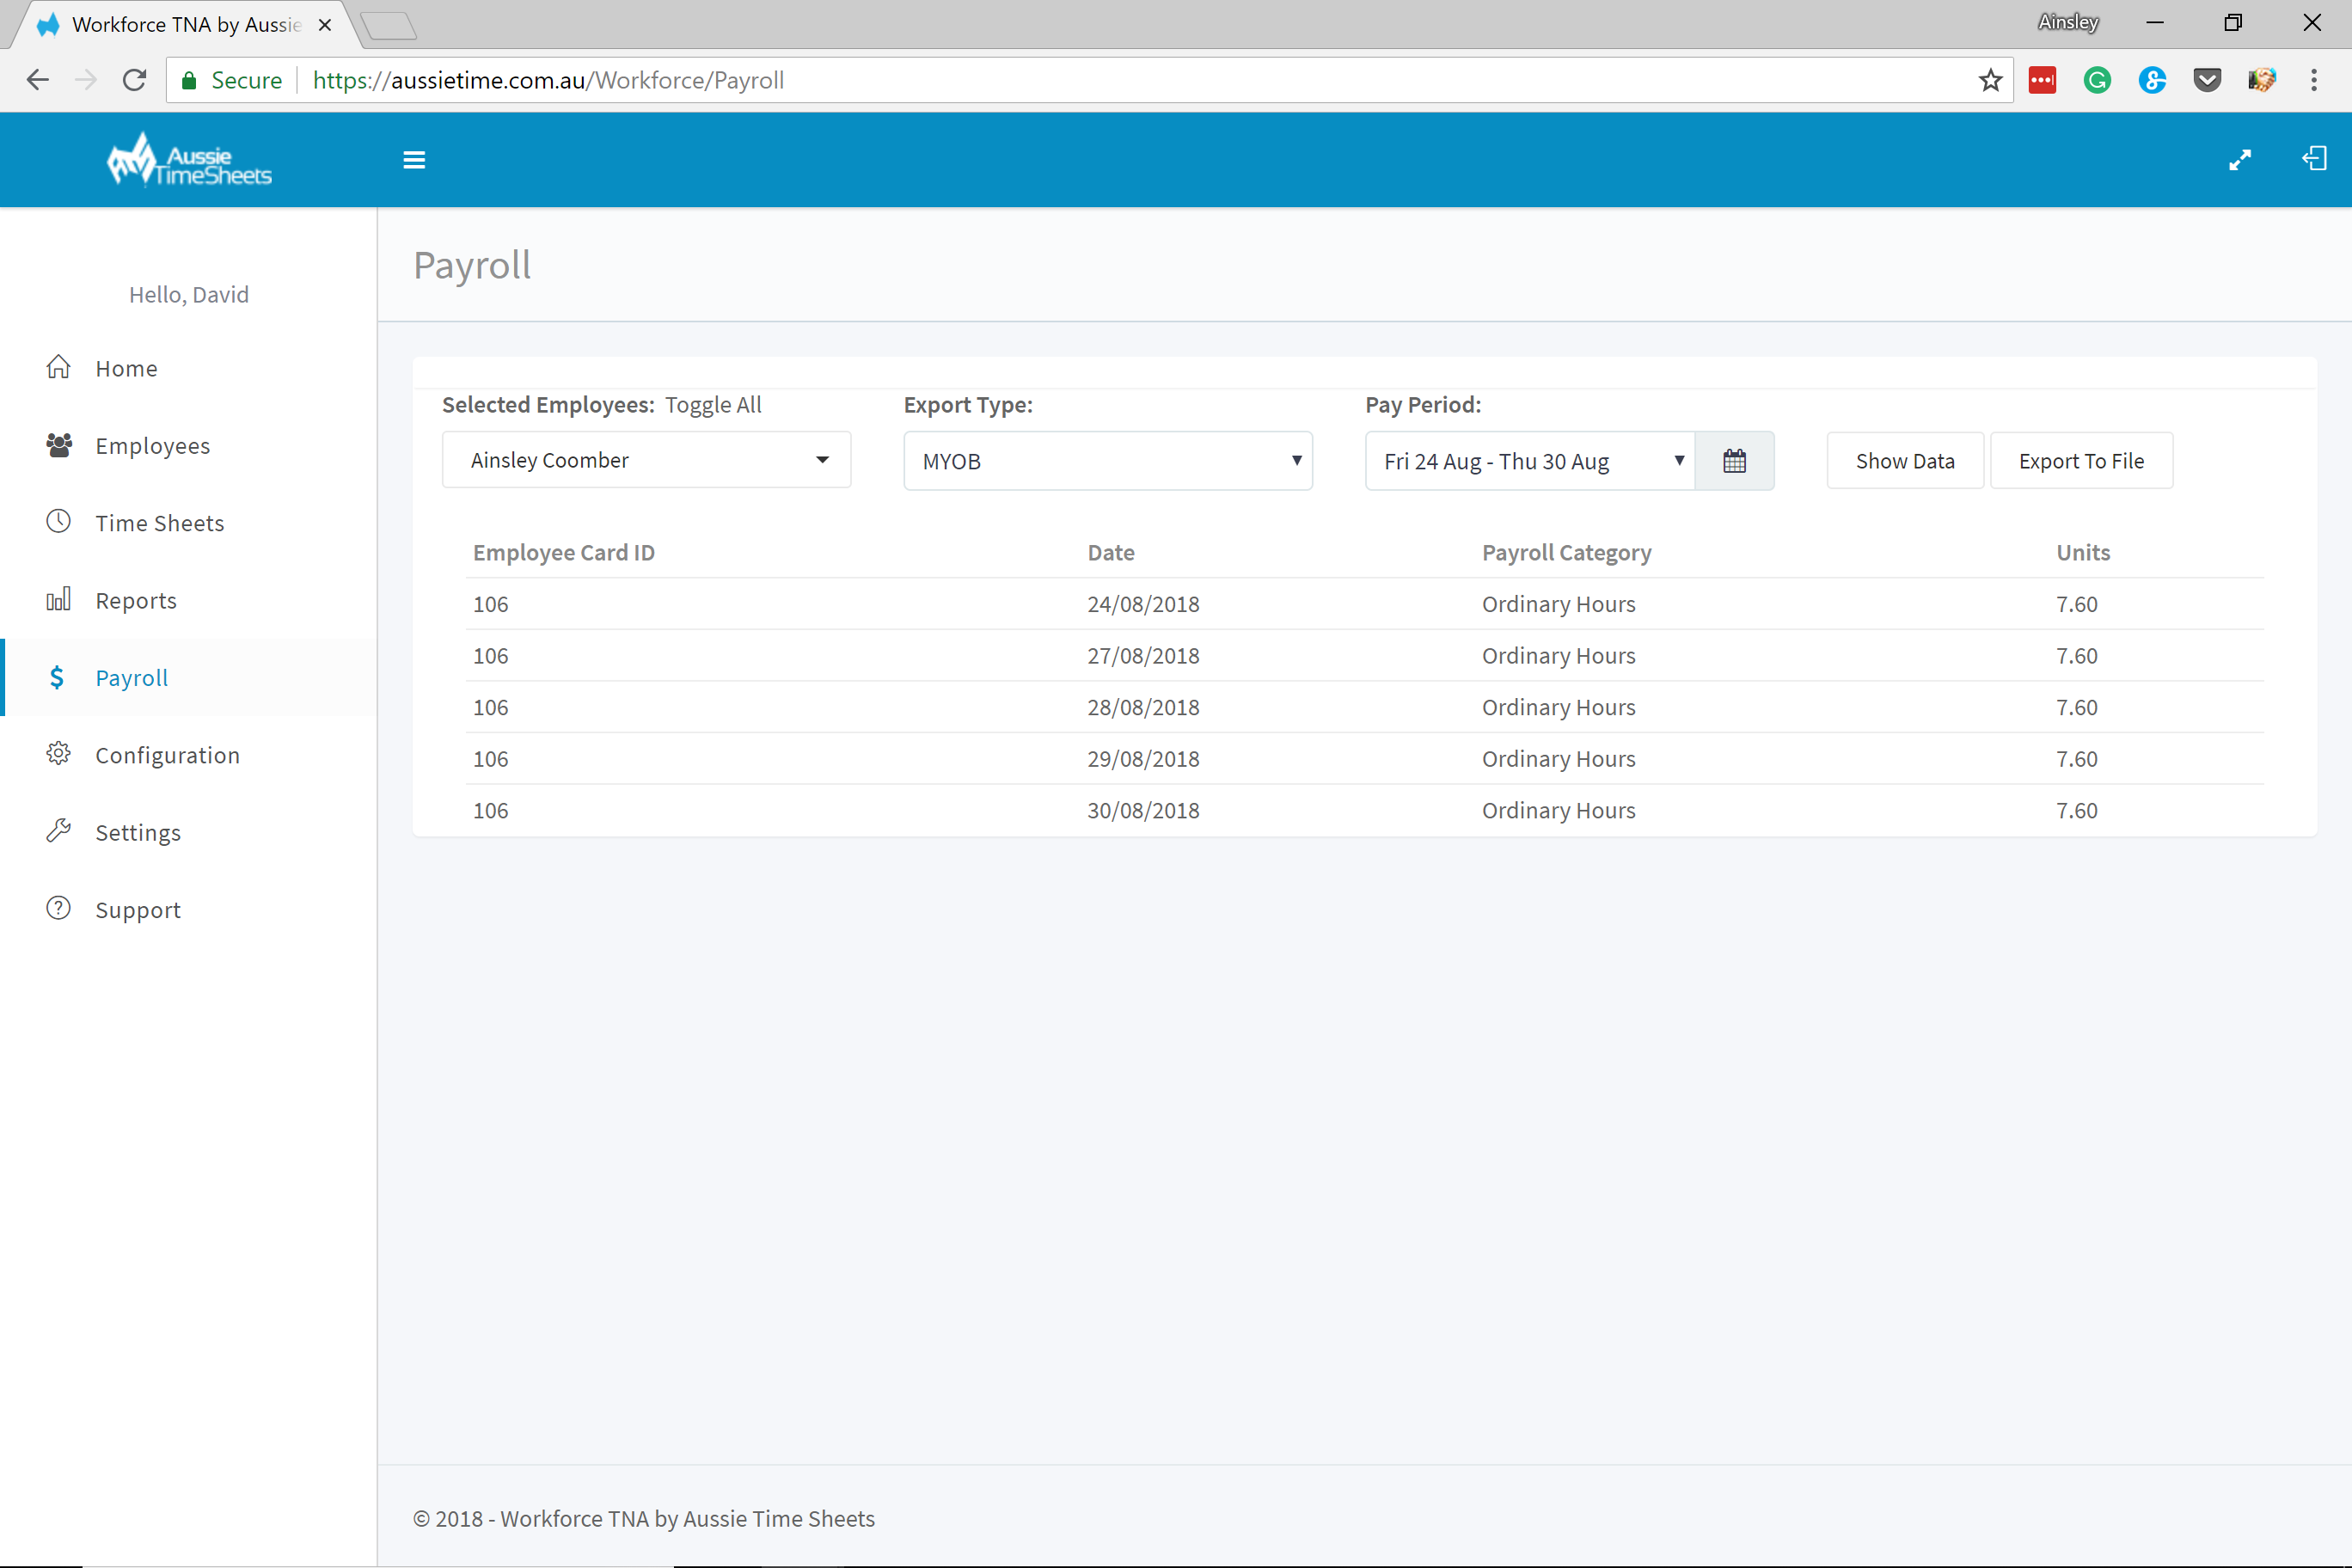
Task: Click the copyright footer text
Action: [644, 1518]
